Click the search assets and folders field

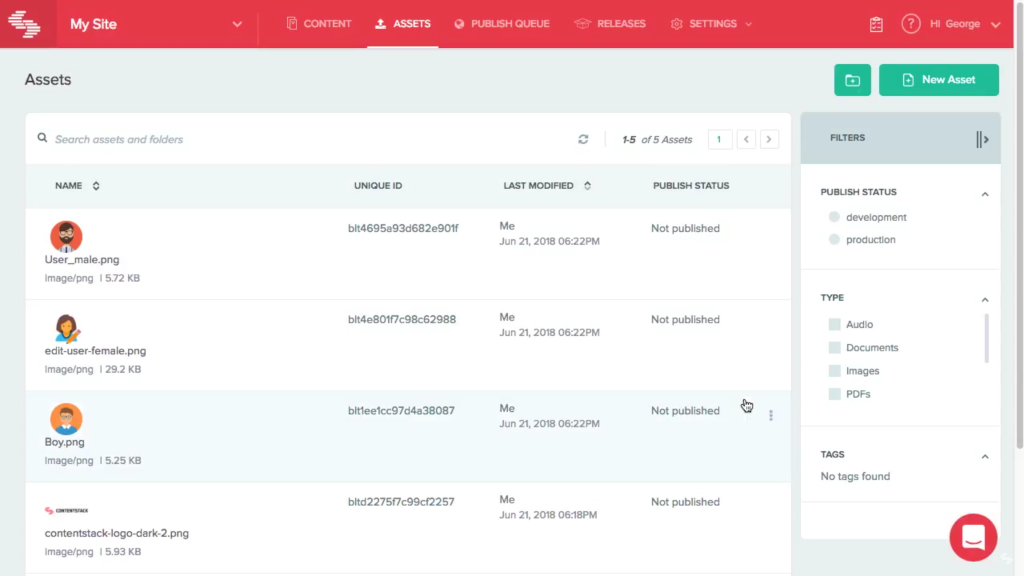(300, 139)
